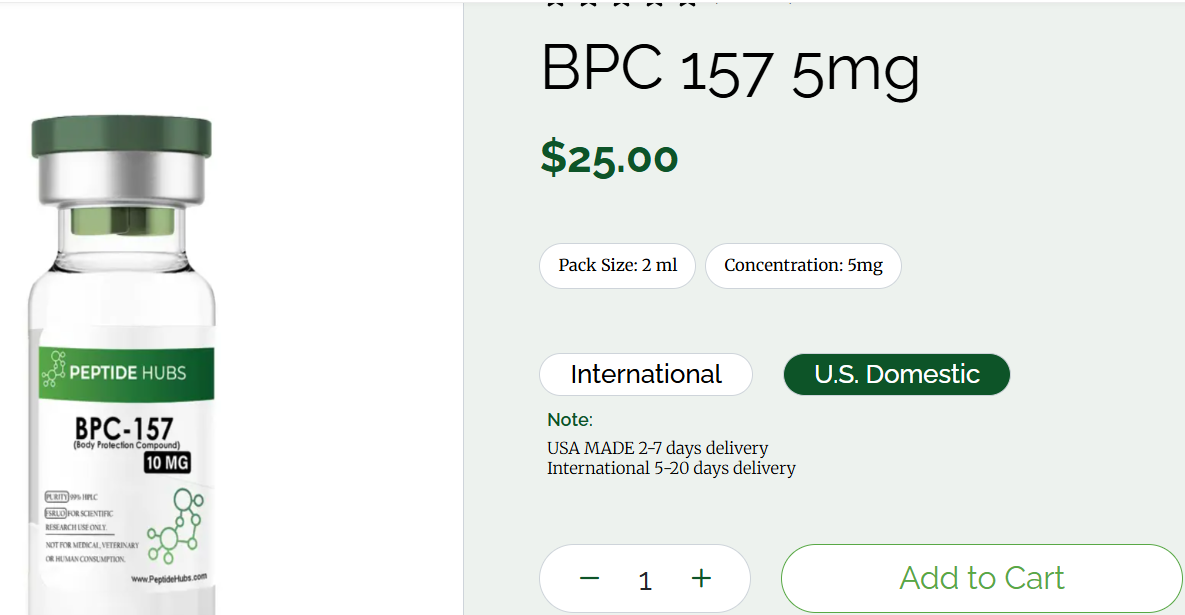
Task: Click the Note label under shipping options
Action: click(x=569, y=420)
